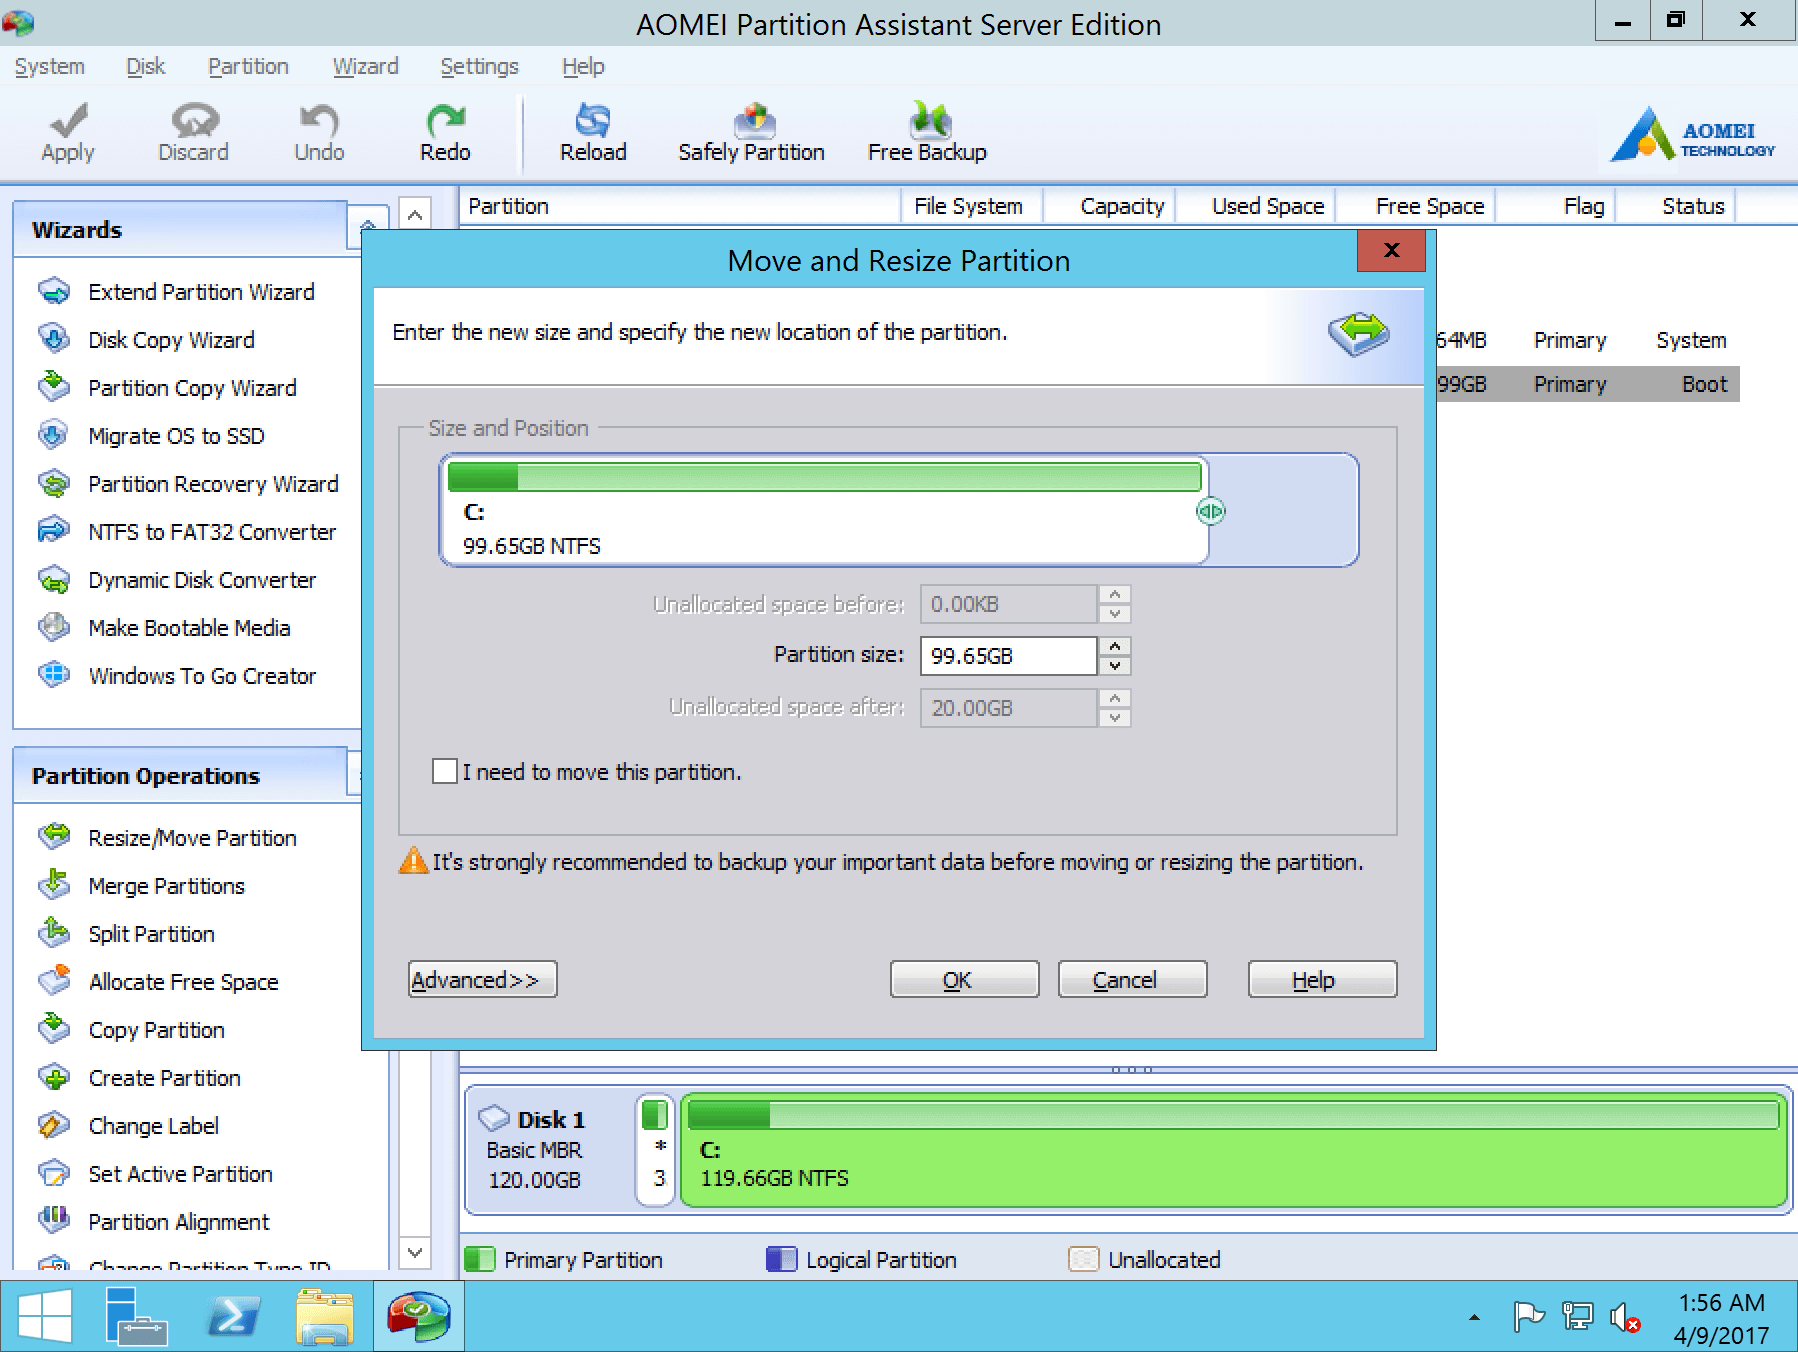1798x1352 pixels.
Task: Select the small reserved partition block on Disk 1
Action: [x=655, y=1150]
